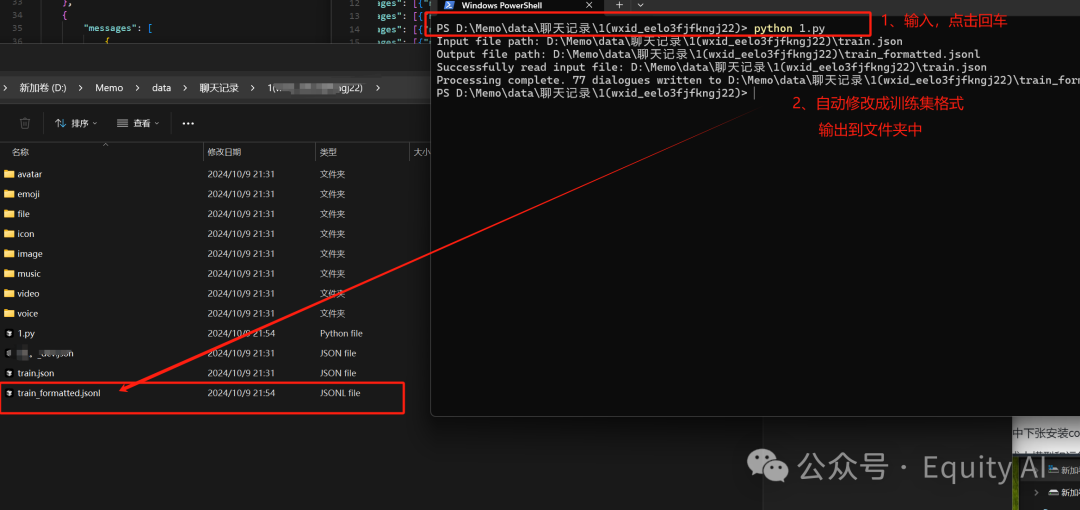Expand the chevron after the last breadcrumb folder
Image resolution: width=1080 pixels, height=510 pixels.
click(377, 88)
